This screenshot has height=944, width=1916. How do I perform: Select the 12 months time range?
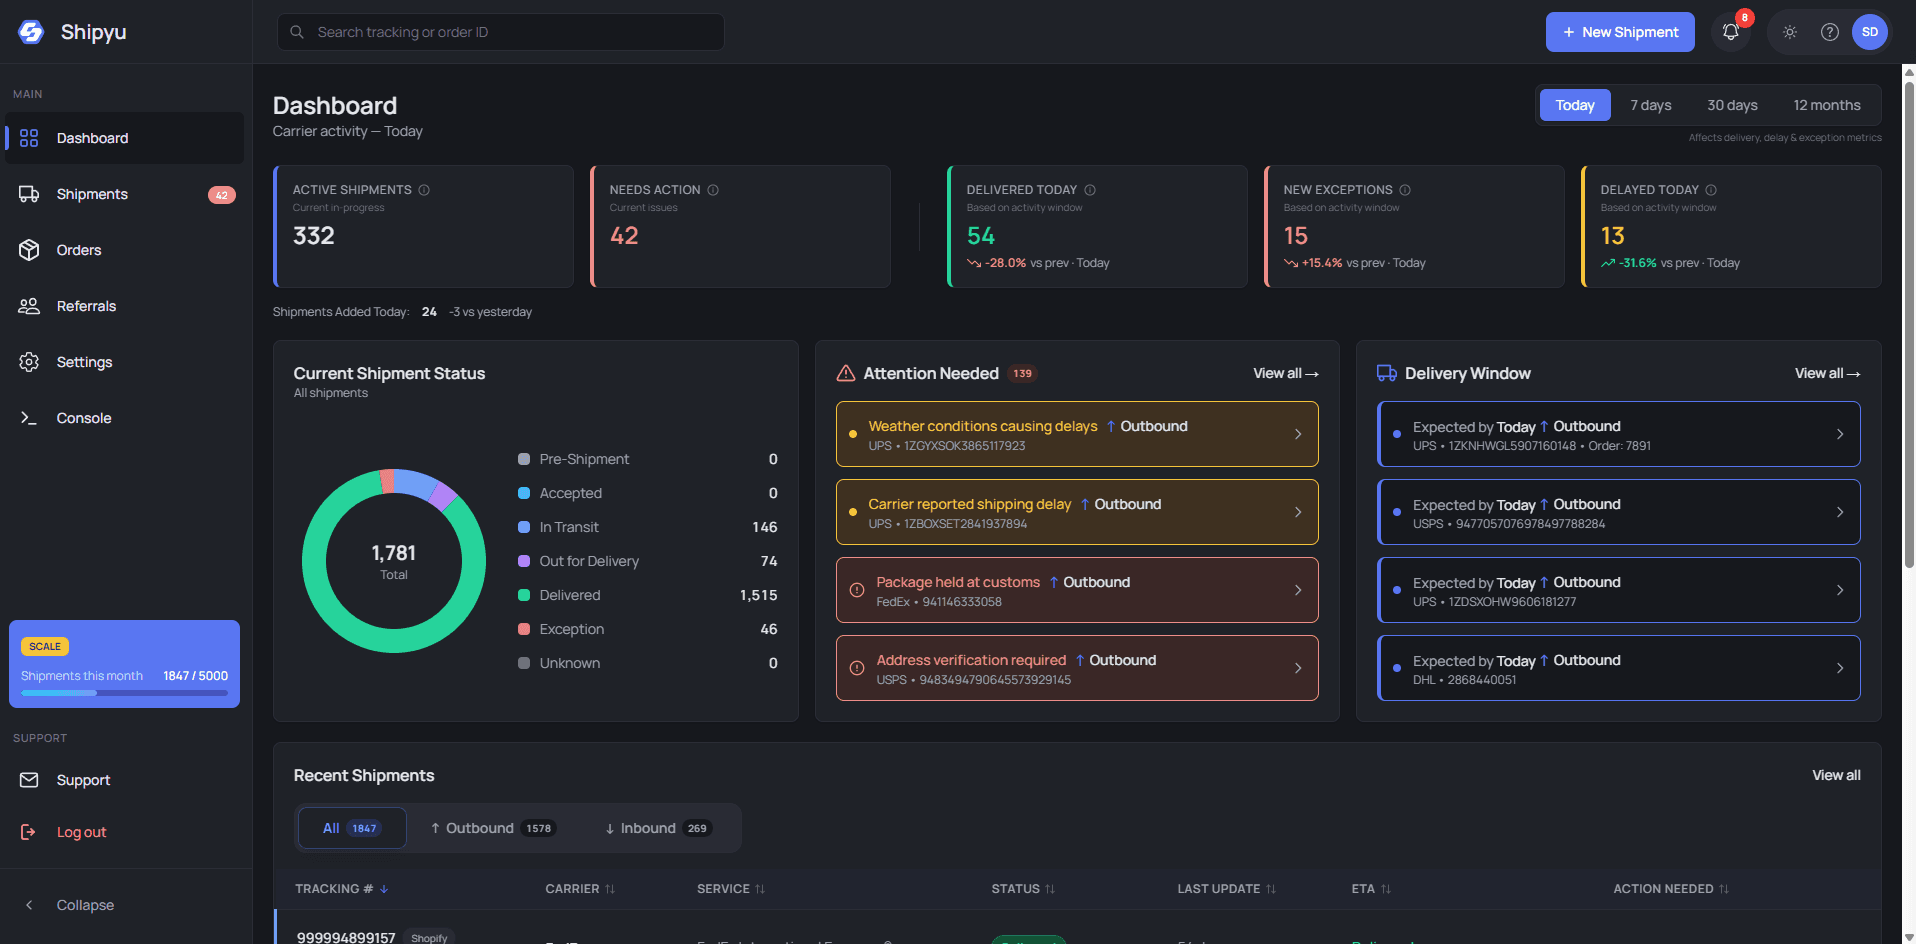pos(1827,105)
